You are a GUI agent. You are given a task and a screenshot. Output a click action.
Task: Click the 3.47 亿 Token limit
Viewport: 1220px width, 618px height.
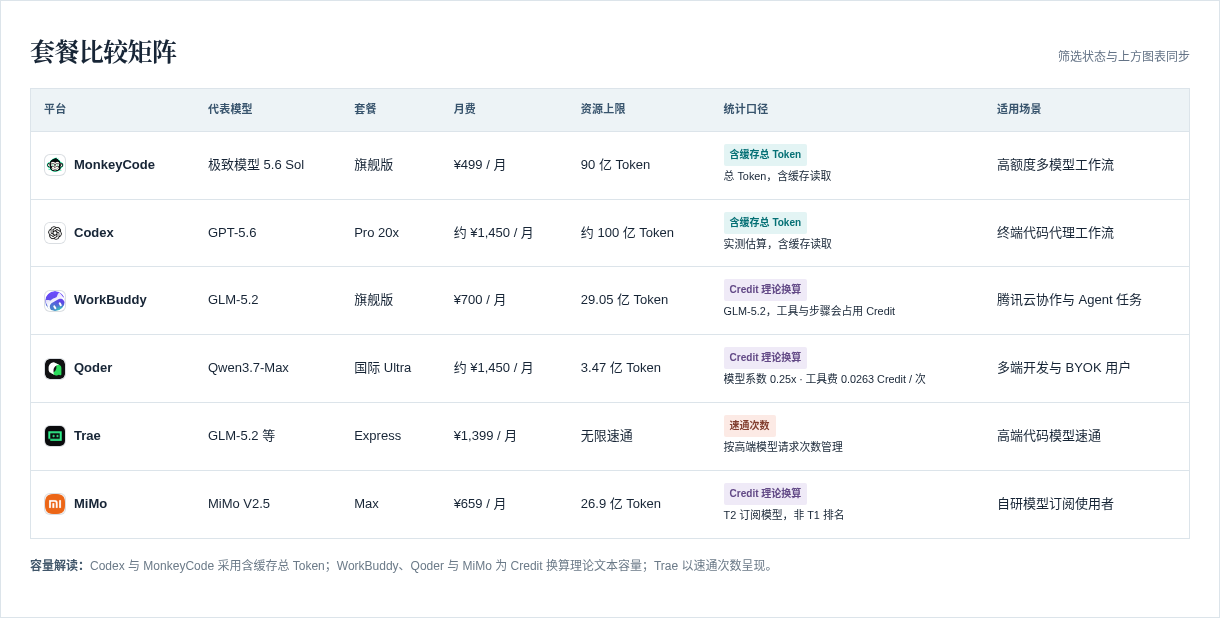pyautogui.click(x=621, y=368)
